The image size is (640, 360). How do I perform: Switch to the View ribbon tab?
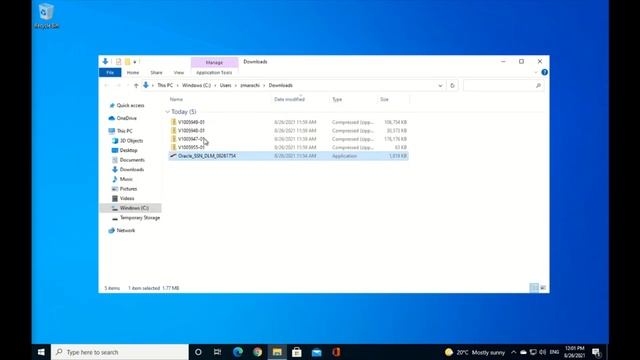pos(179,73)
